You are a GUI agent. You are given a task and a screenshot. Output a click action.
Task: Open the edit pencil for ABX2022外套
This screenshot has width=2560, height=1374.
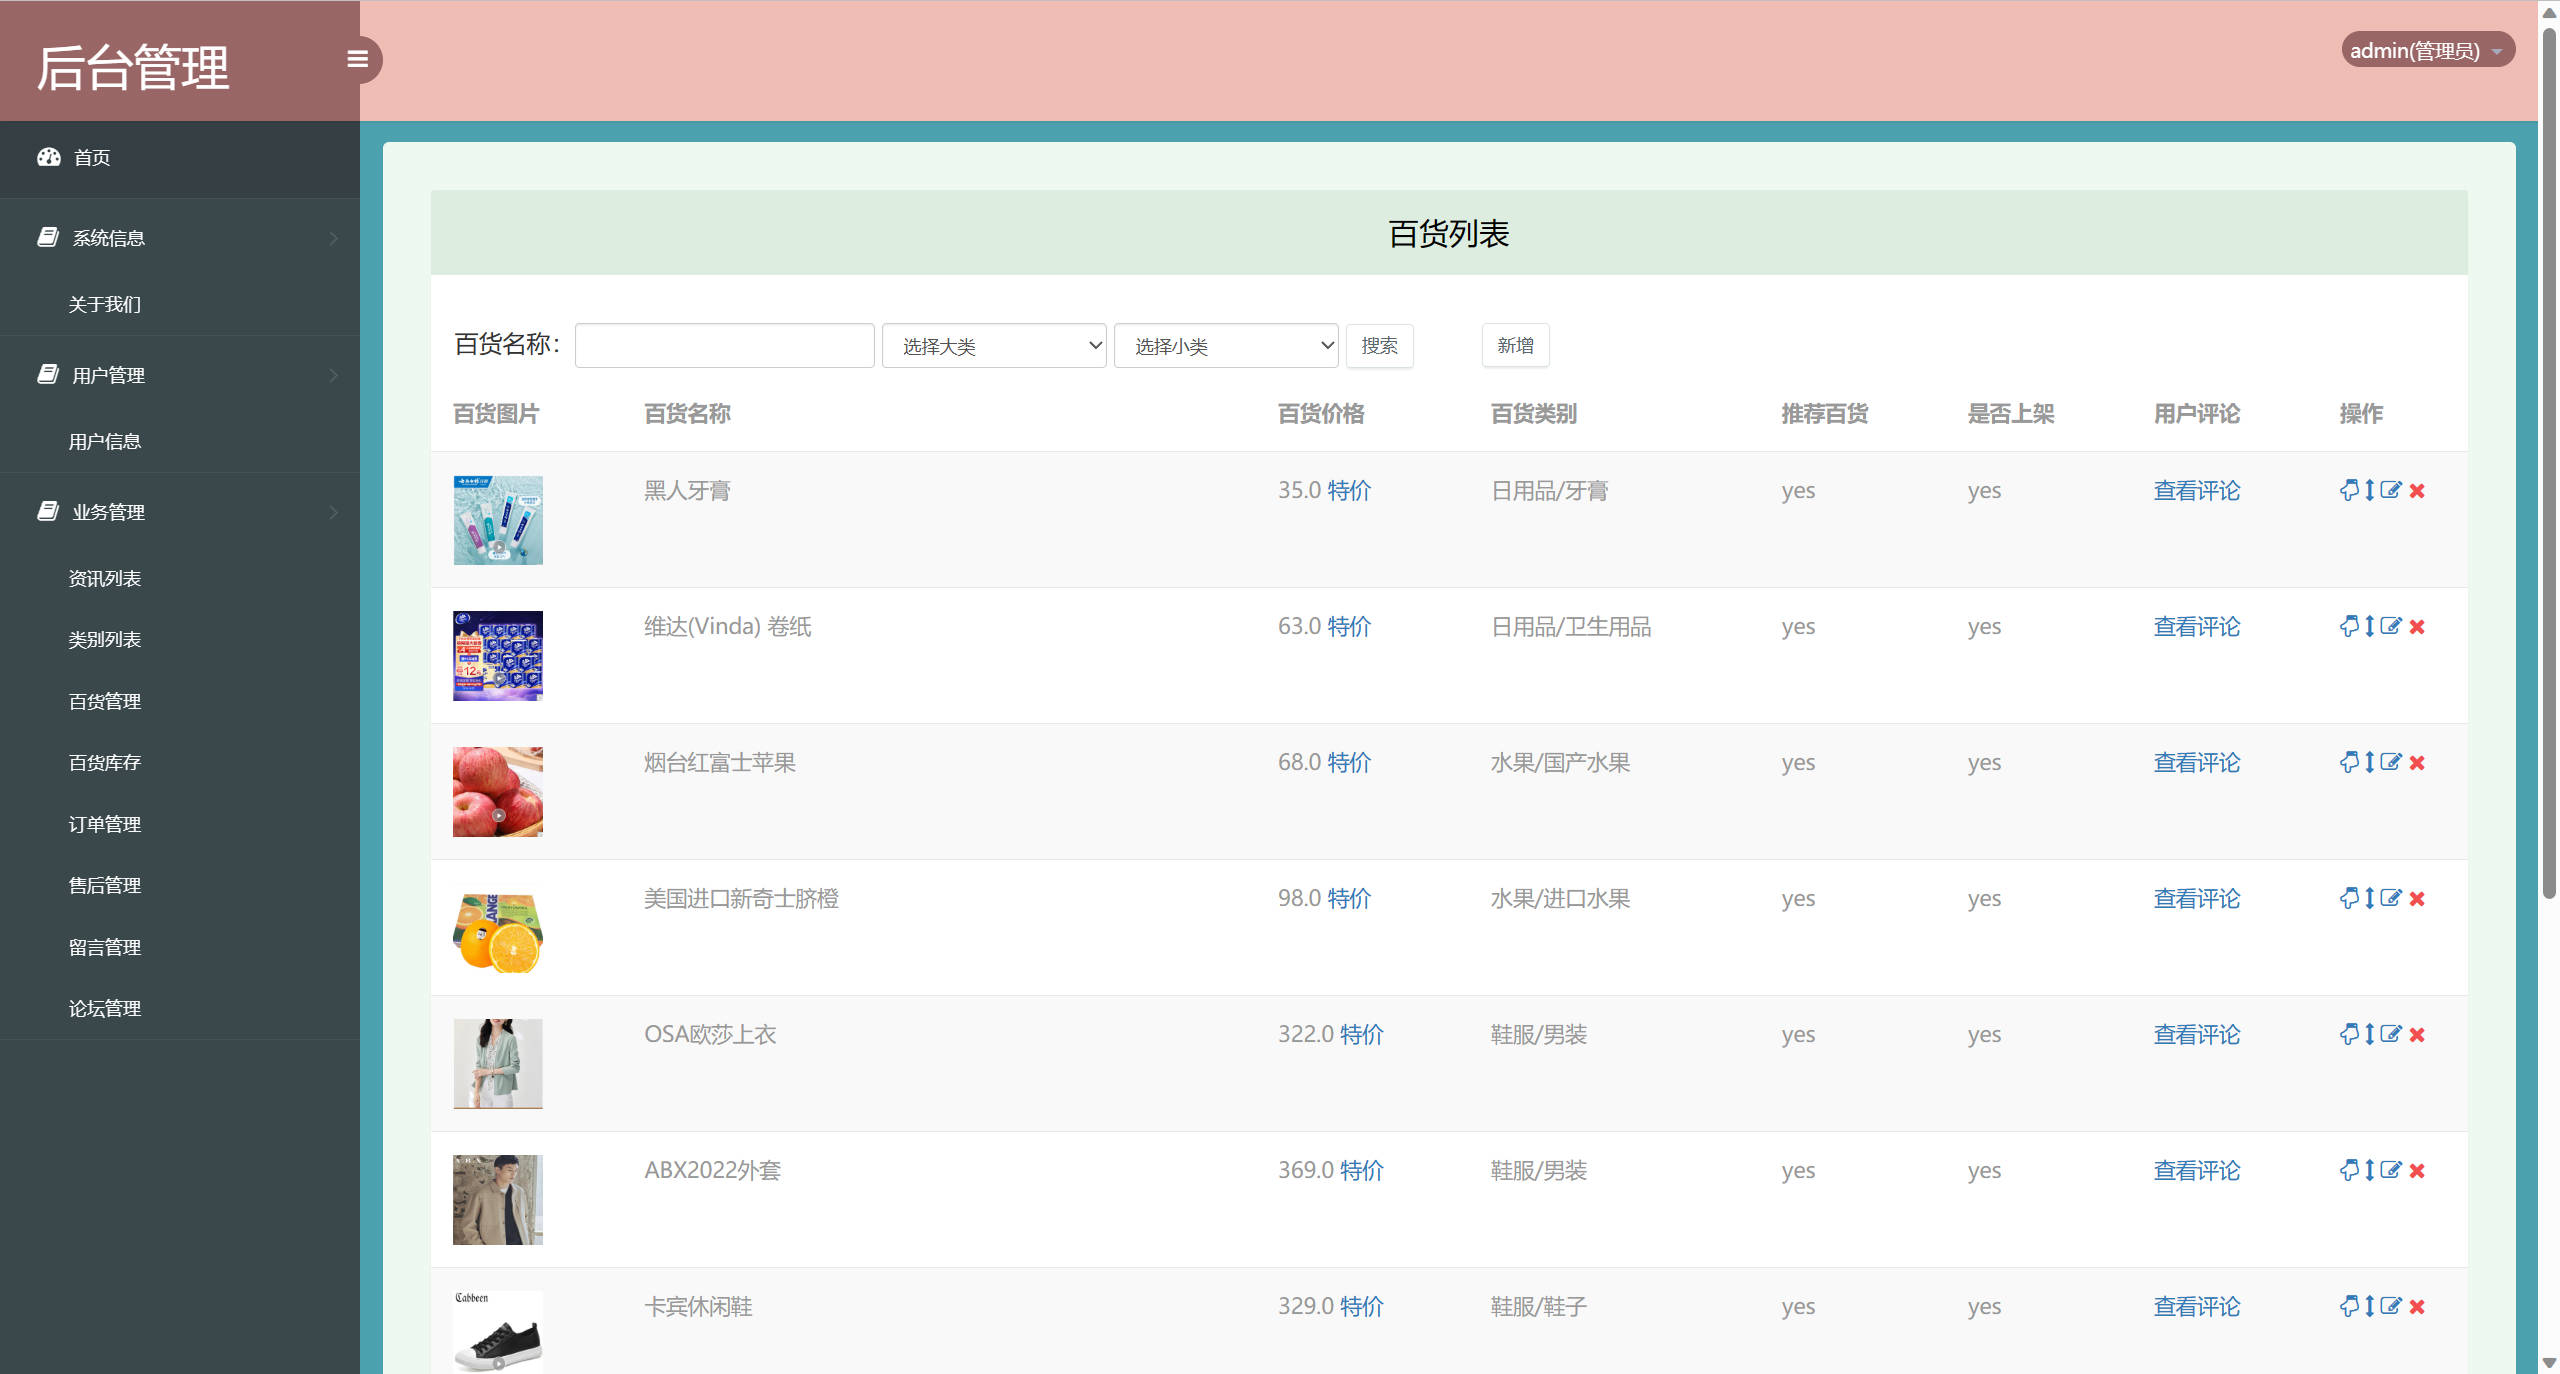pos(2391,1170)
